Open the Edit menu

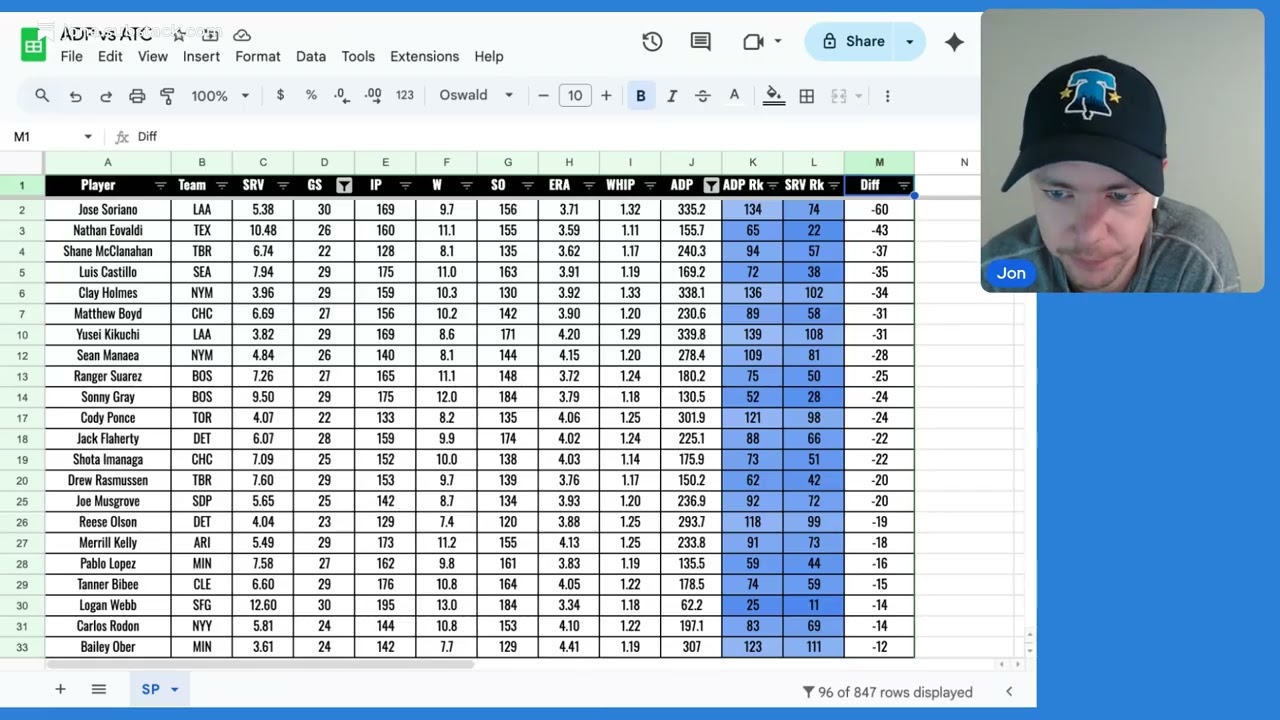click(110, 57)
